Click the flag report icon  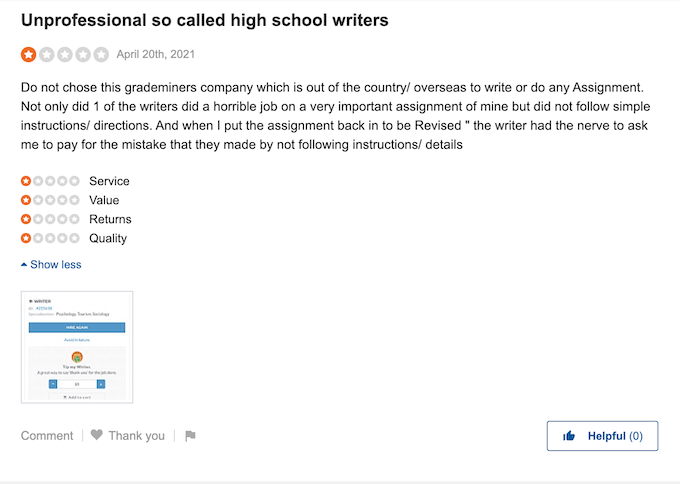pos(190,435)
